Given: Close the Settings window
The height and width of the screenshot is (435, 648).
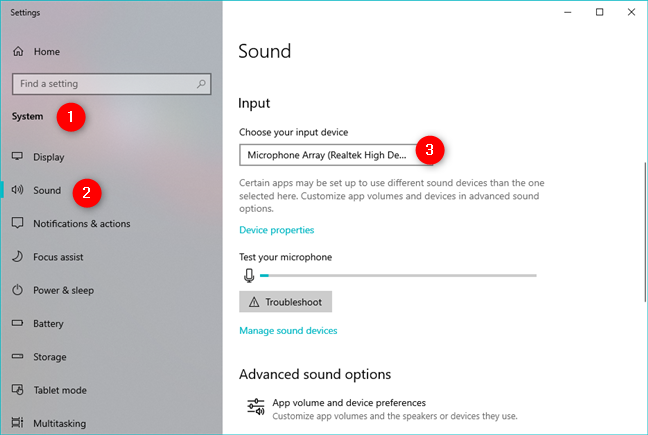Looking at the screenshot, I should pyautogui.click(x=631, y=12).
